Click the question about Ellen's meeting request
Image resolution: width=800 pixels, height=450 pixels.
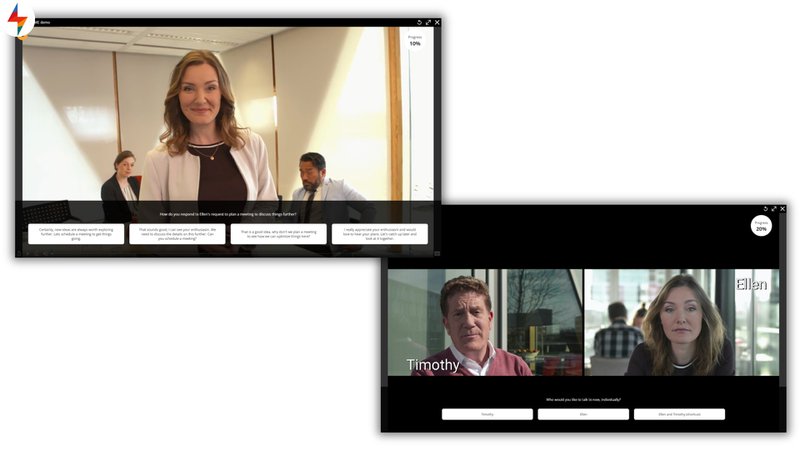(x=228, y=214)
